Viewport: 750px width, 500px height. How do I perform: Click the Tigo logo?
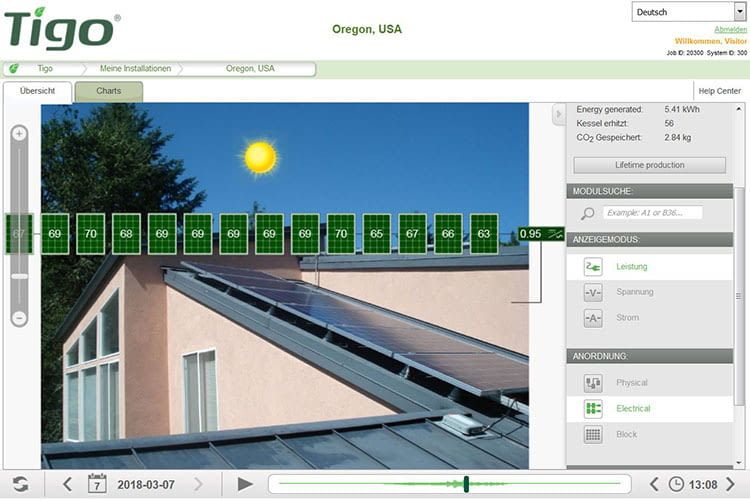pyautogui.click(x=62, y=29)
